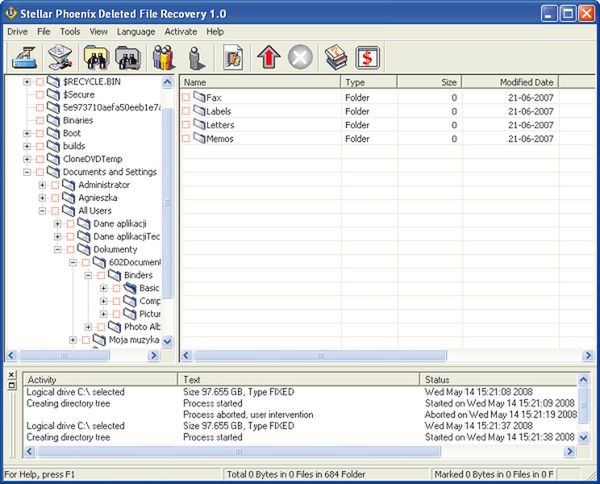Open the File menu

44,32
